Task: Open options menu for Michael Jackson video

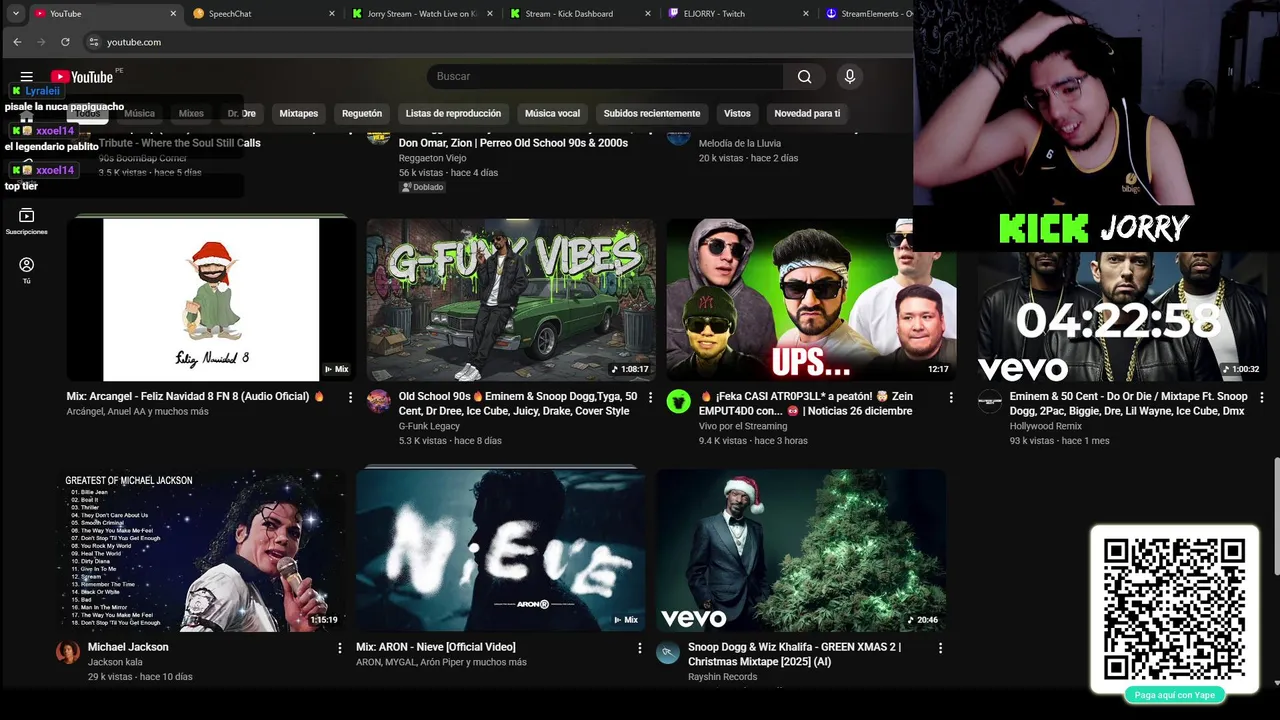Action: click(340, 648)
